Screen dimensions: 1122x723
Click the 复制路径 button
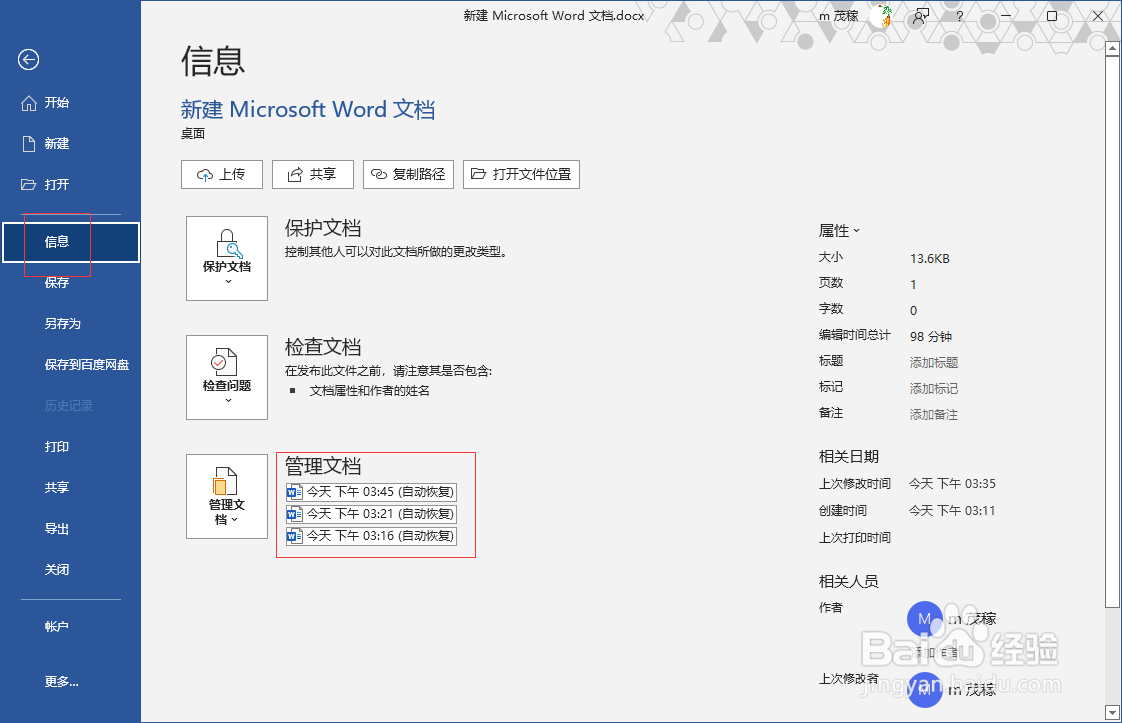click(x=409, y=175)
